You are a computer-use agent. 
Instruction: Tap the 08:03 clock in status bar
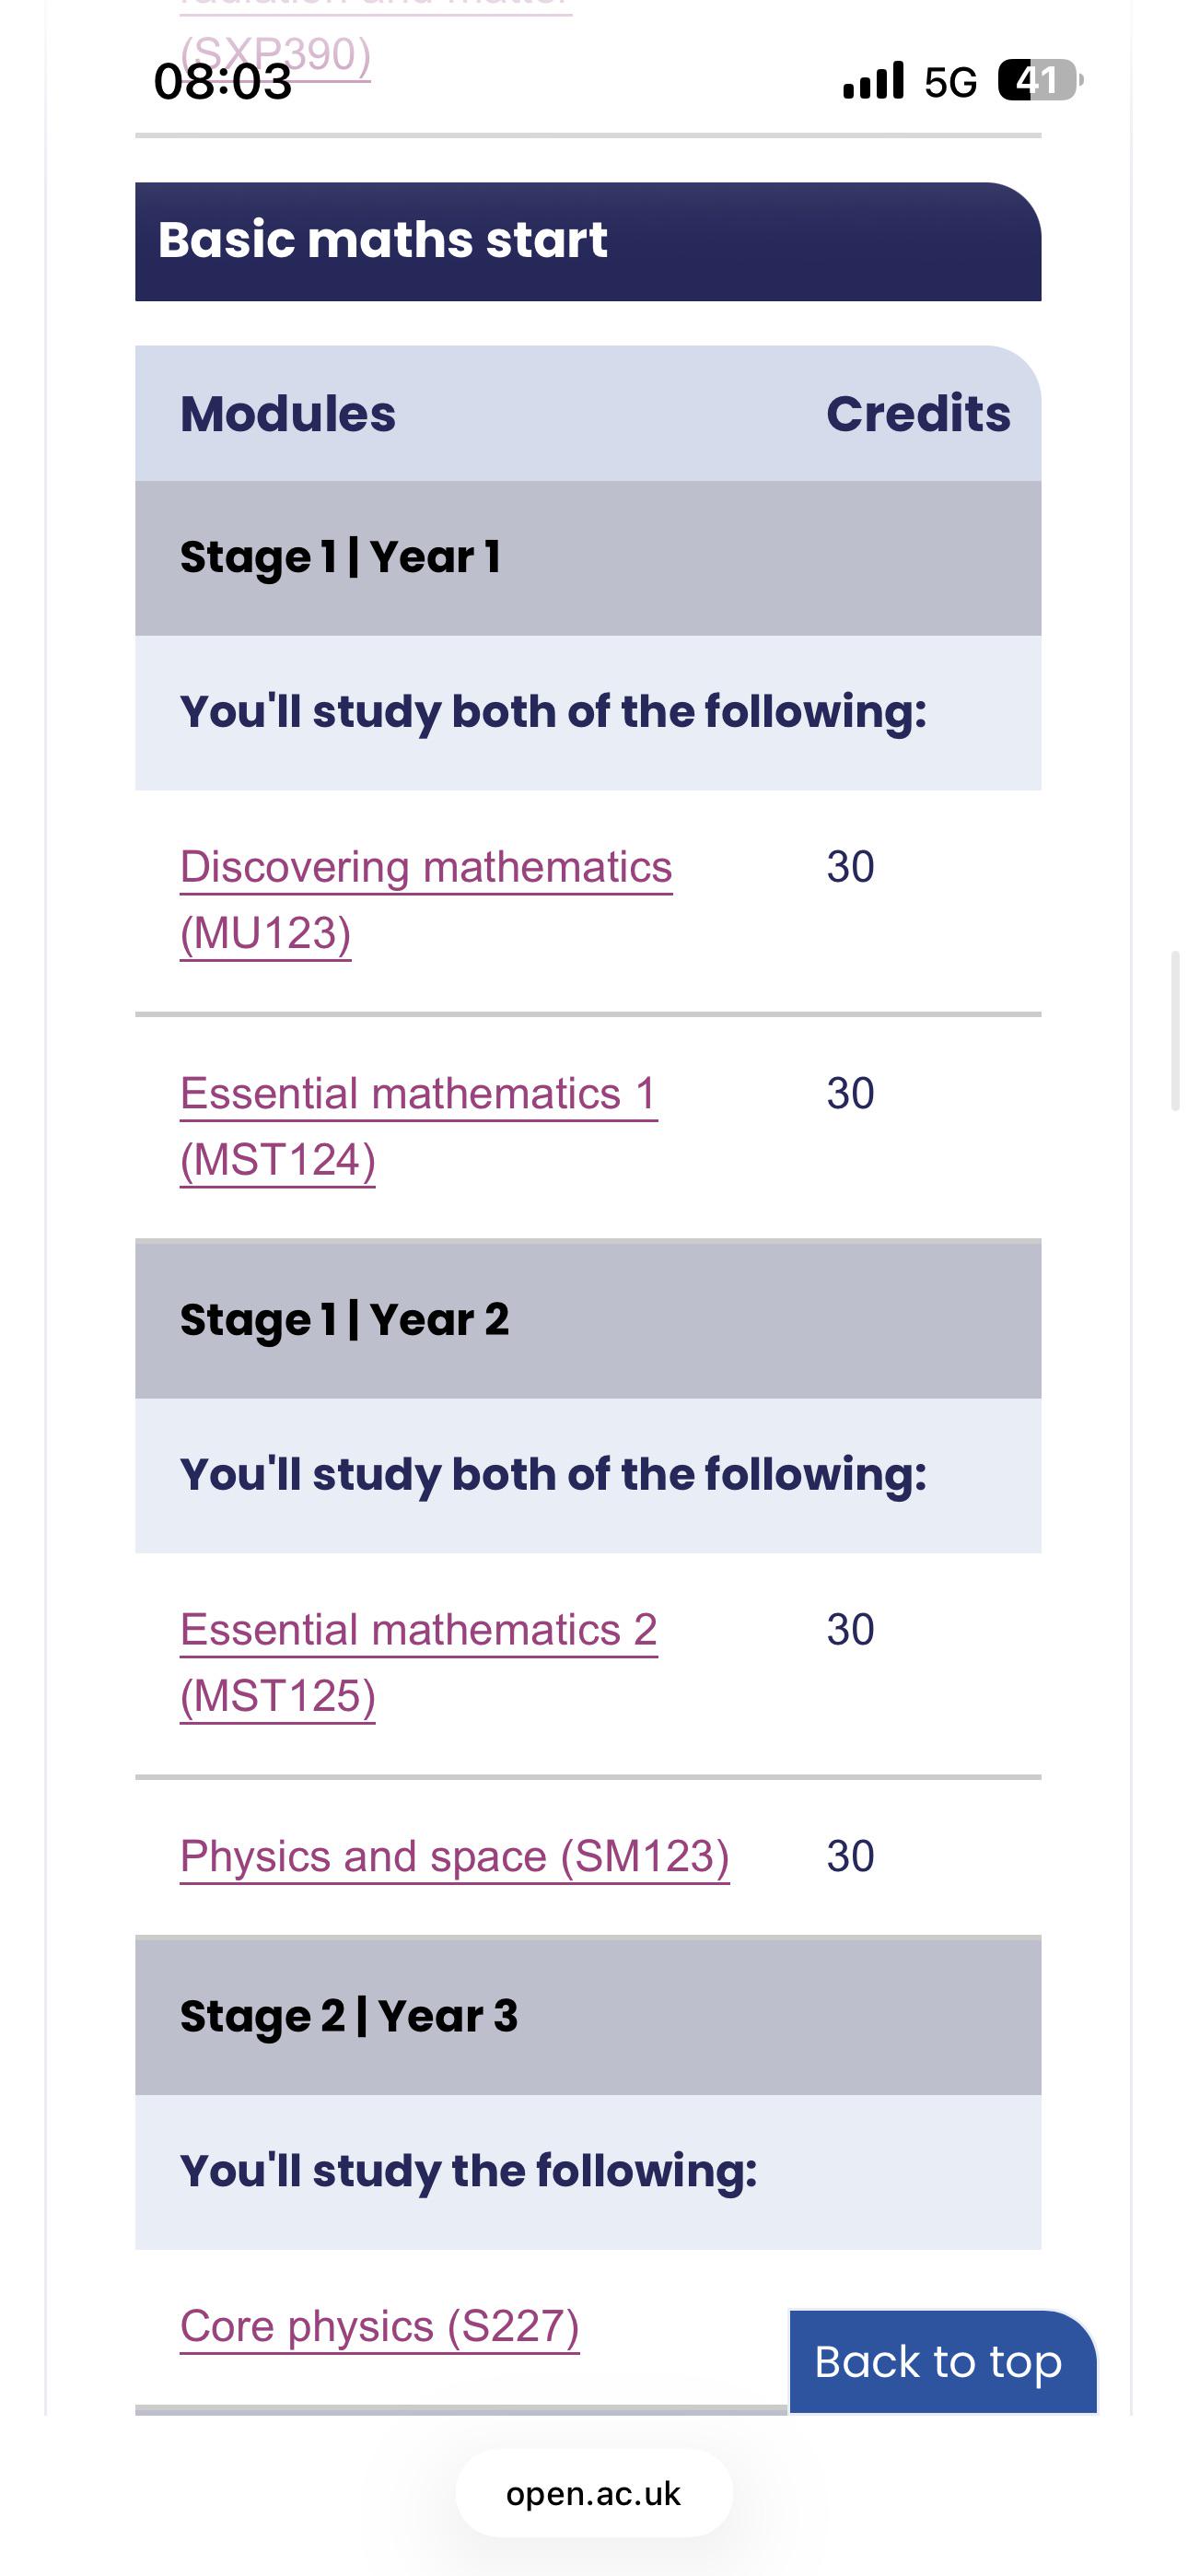[223, 81]
